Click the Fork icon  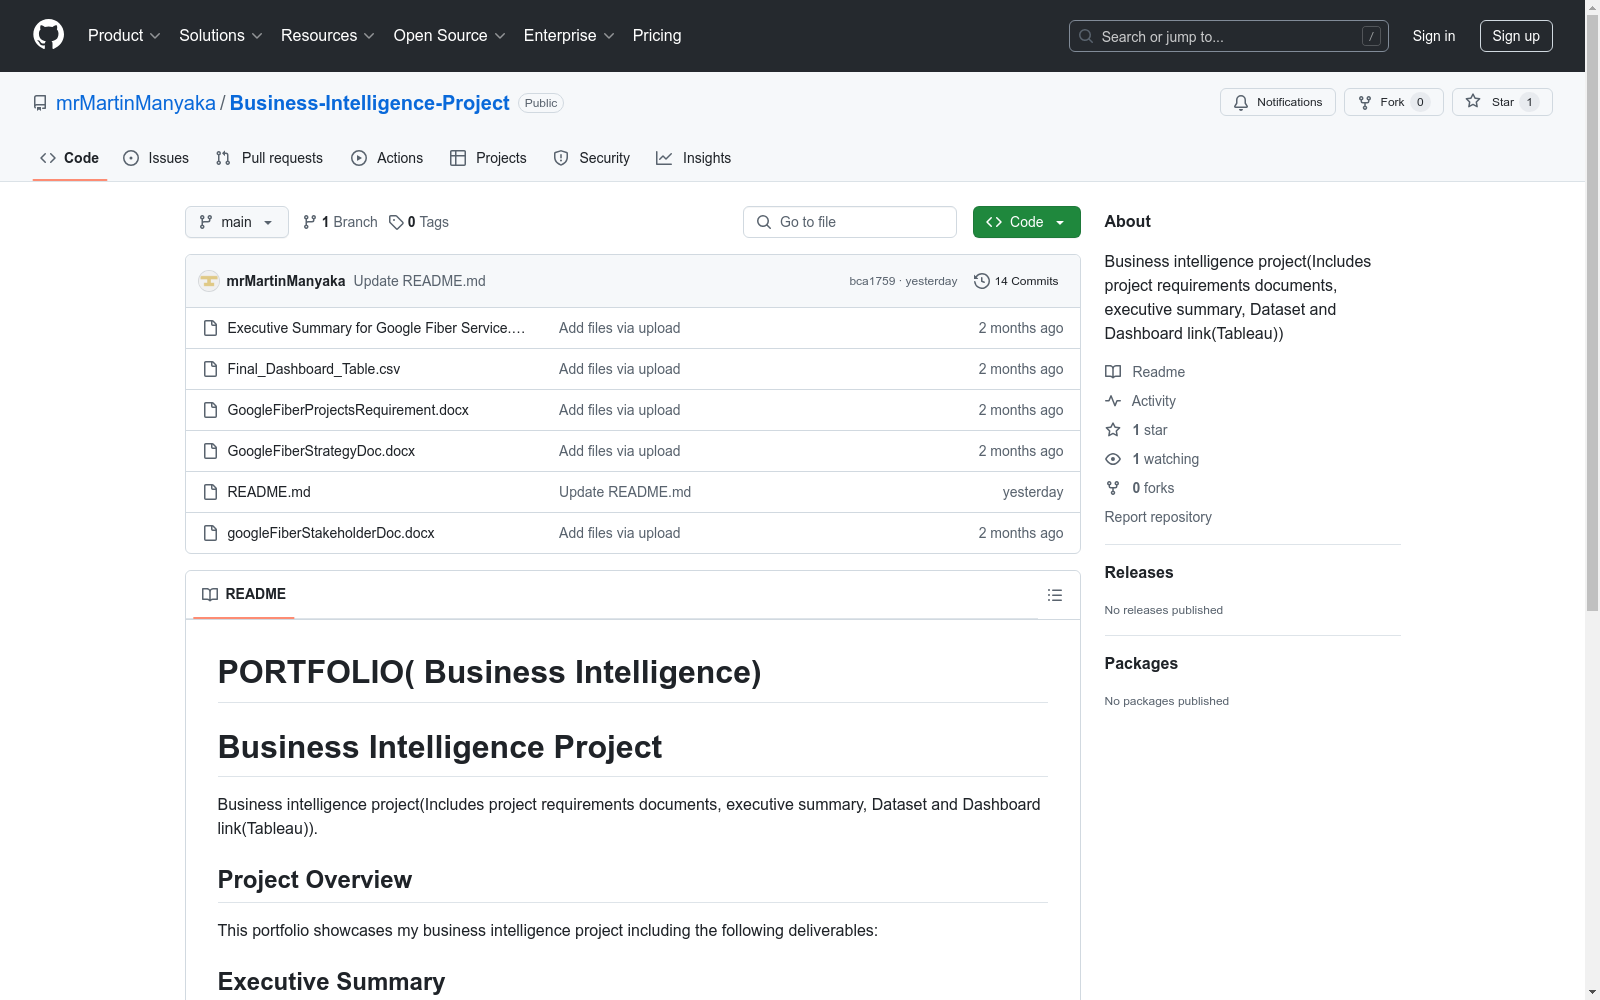pos(1365,102)
